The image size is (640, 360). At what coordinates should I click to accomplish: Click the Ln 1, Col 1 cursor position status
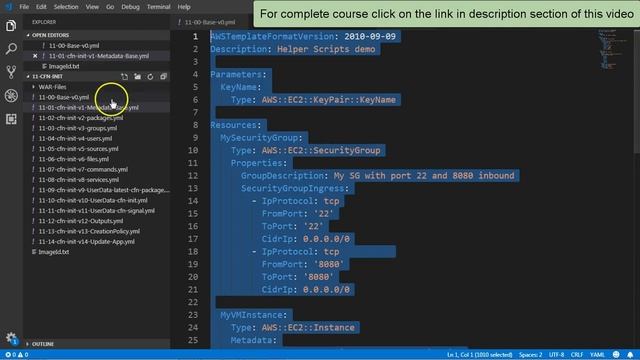click(x=480, y=355)
